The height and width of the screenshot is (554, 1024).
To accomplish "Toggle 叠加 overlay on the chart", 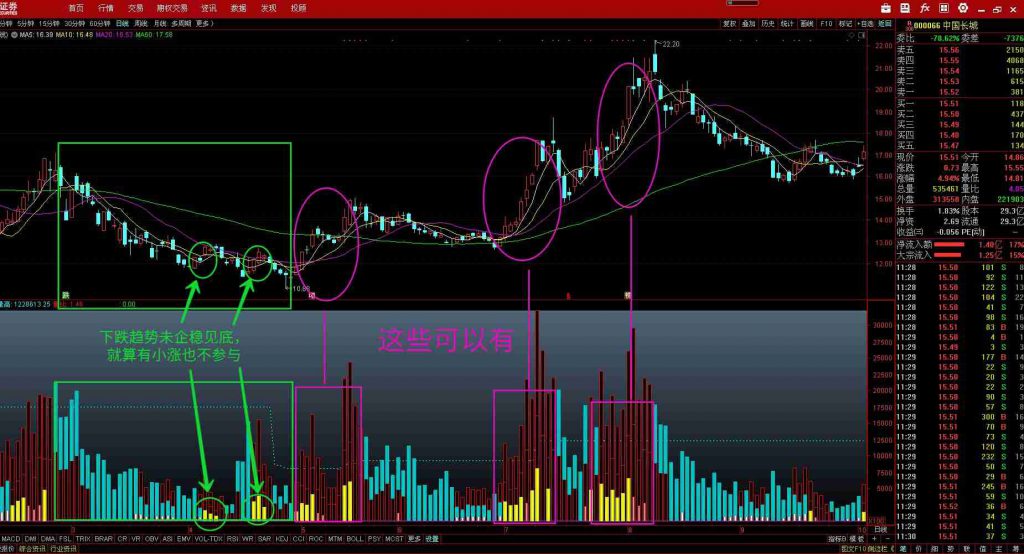I will coord(749,23).
